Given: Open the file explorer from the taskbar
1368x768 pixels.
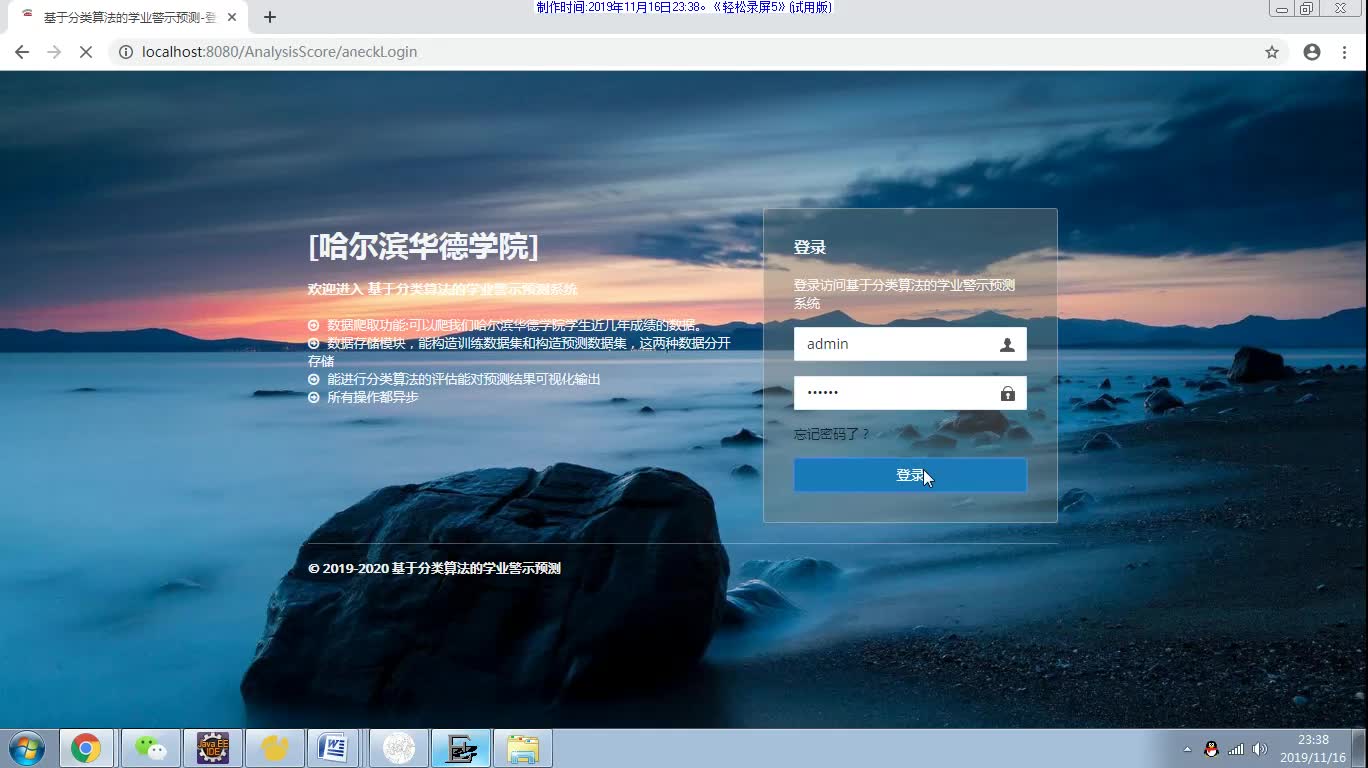Looking at the screenshot, I should tap(523, 748).
